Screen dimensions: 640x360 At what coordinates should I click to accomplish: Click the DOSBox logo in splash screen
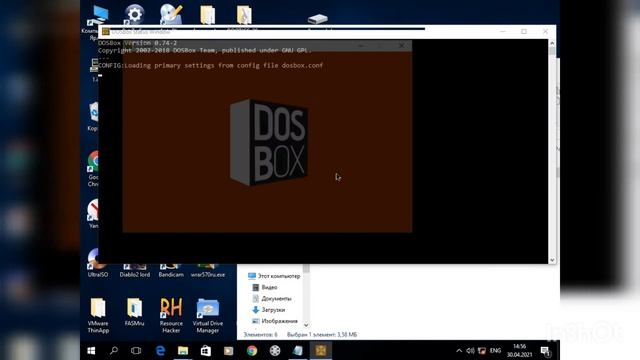click(268, 142)
